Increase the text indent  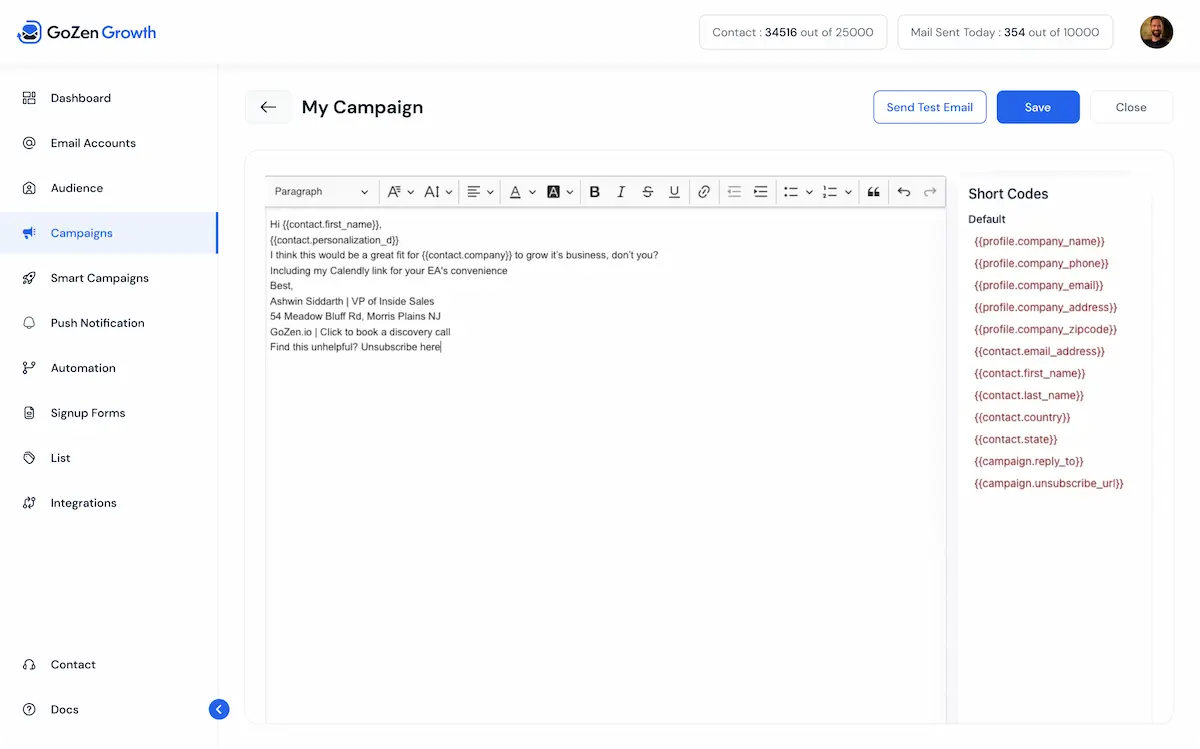click(761, 191)
